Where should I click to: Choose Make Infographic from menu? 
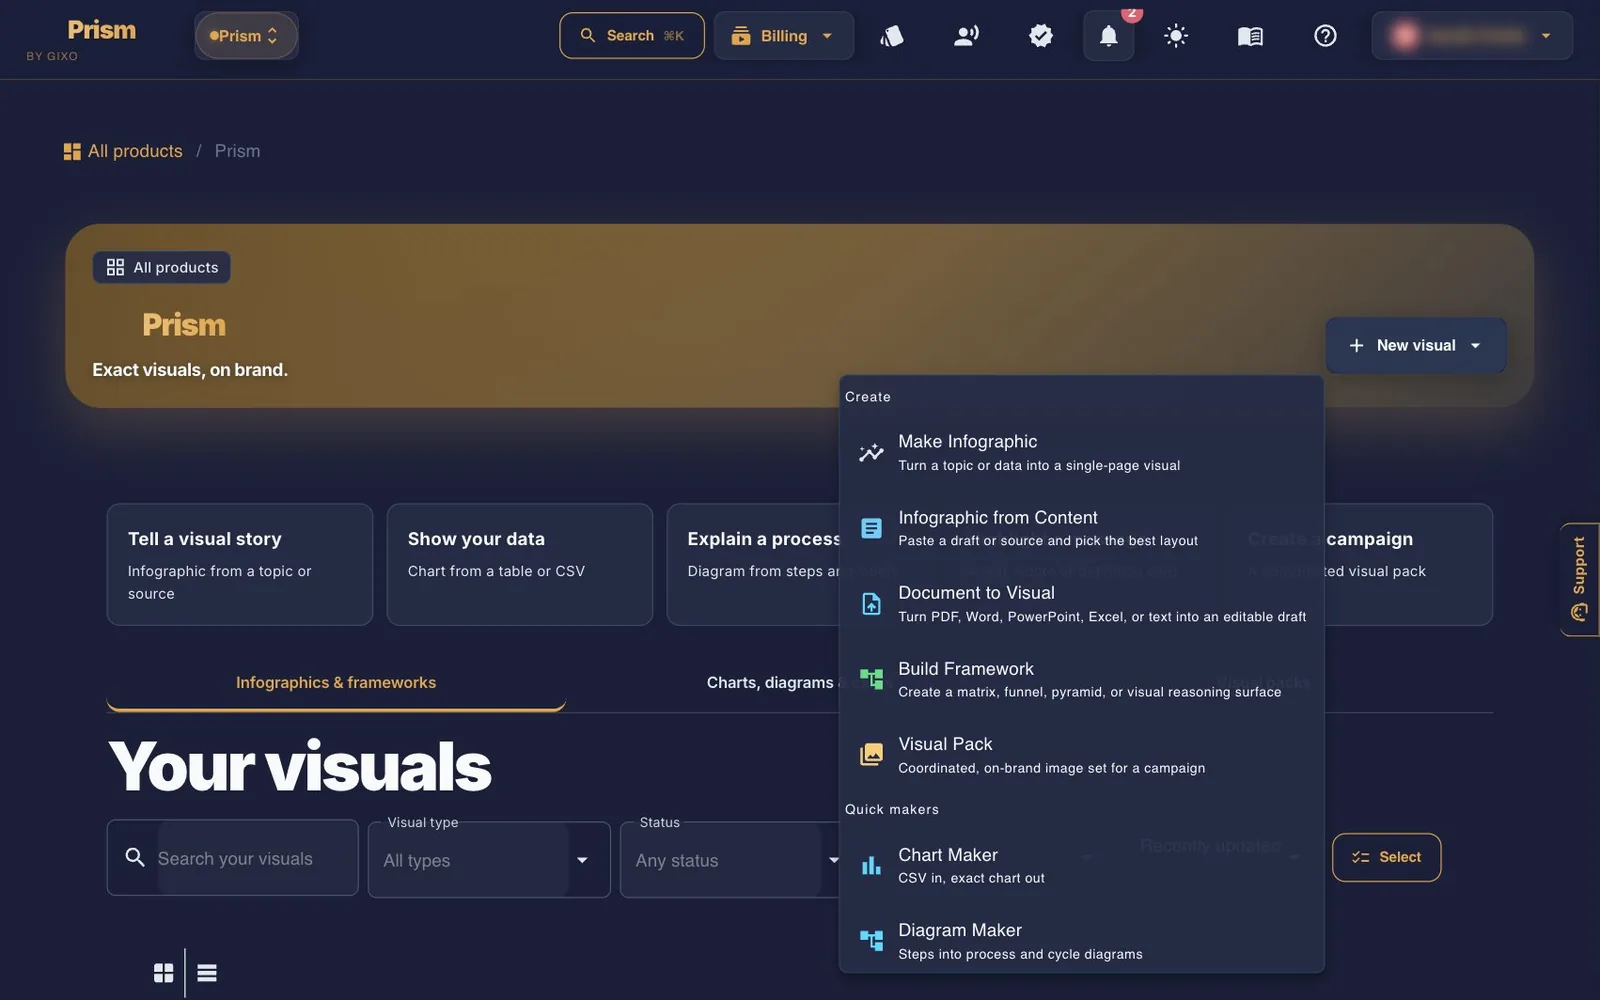(1081, 452)
